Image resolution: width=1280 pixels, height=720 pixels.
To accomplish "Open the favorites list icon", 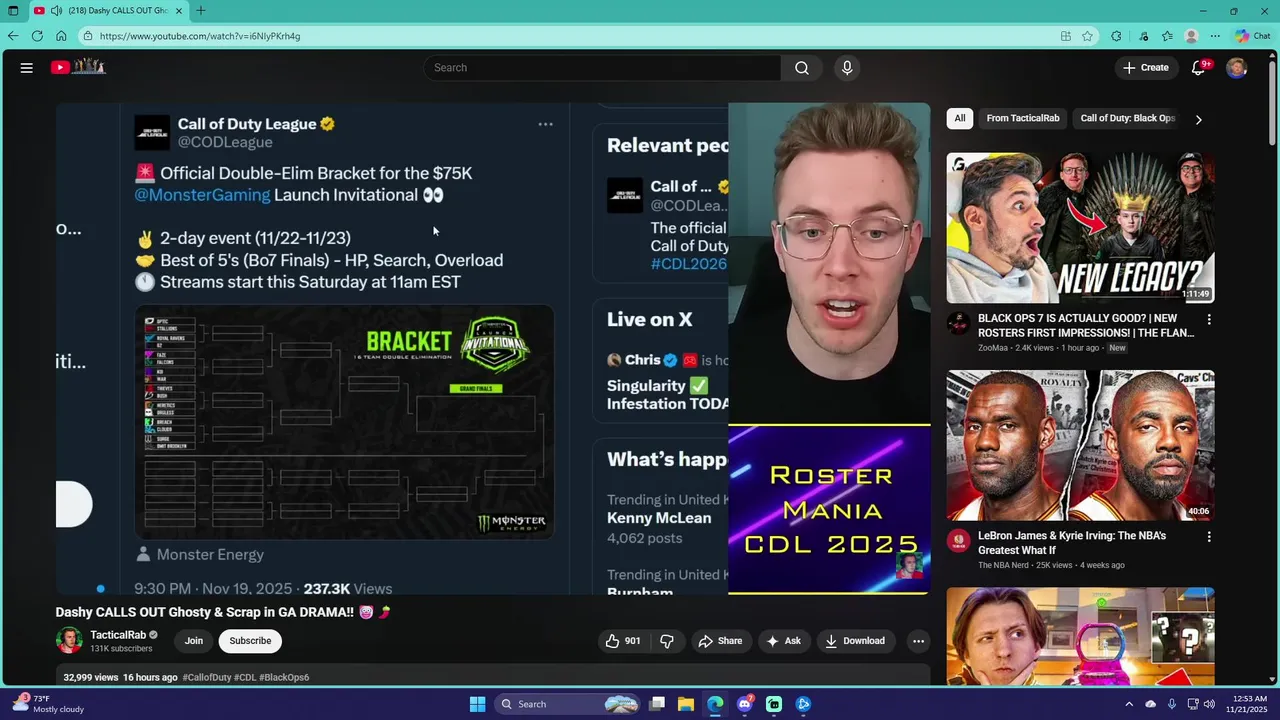I will (x=1167, y=36).
